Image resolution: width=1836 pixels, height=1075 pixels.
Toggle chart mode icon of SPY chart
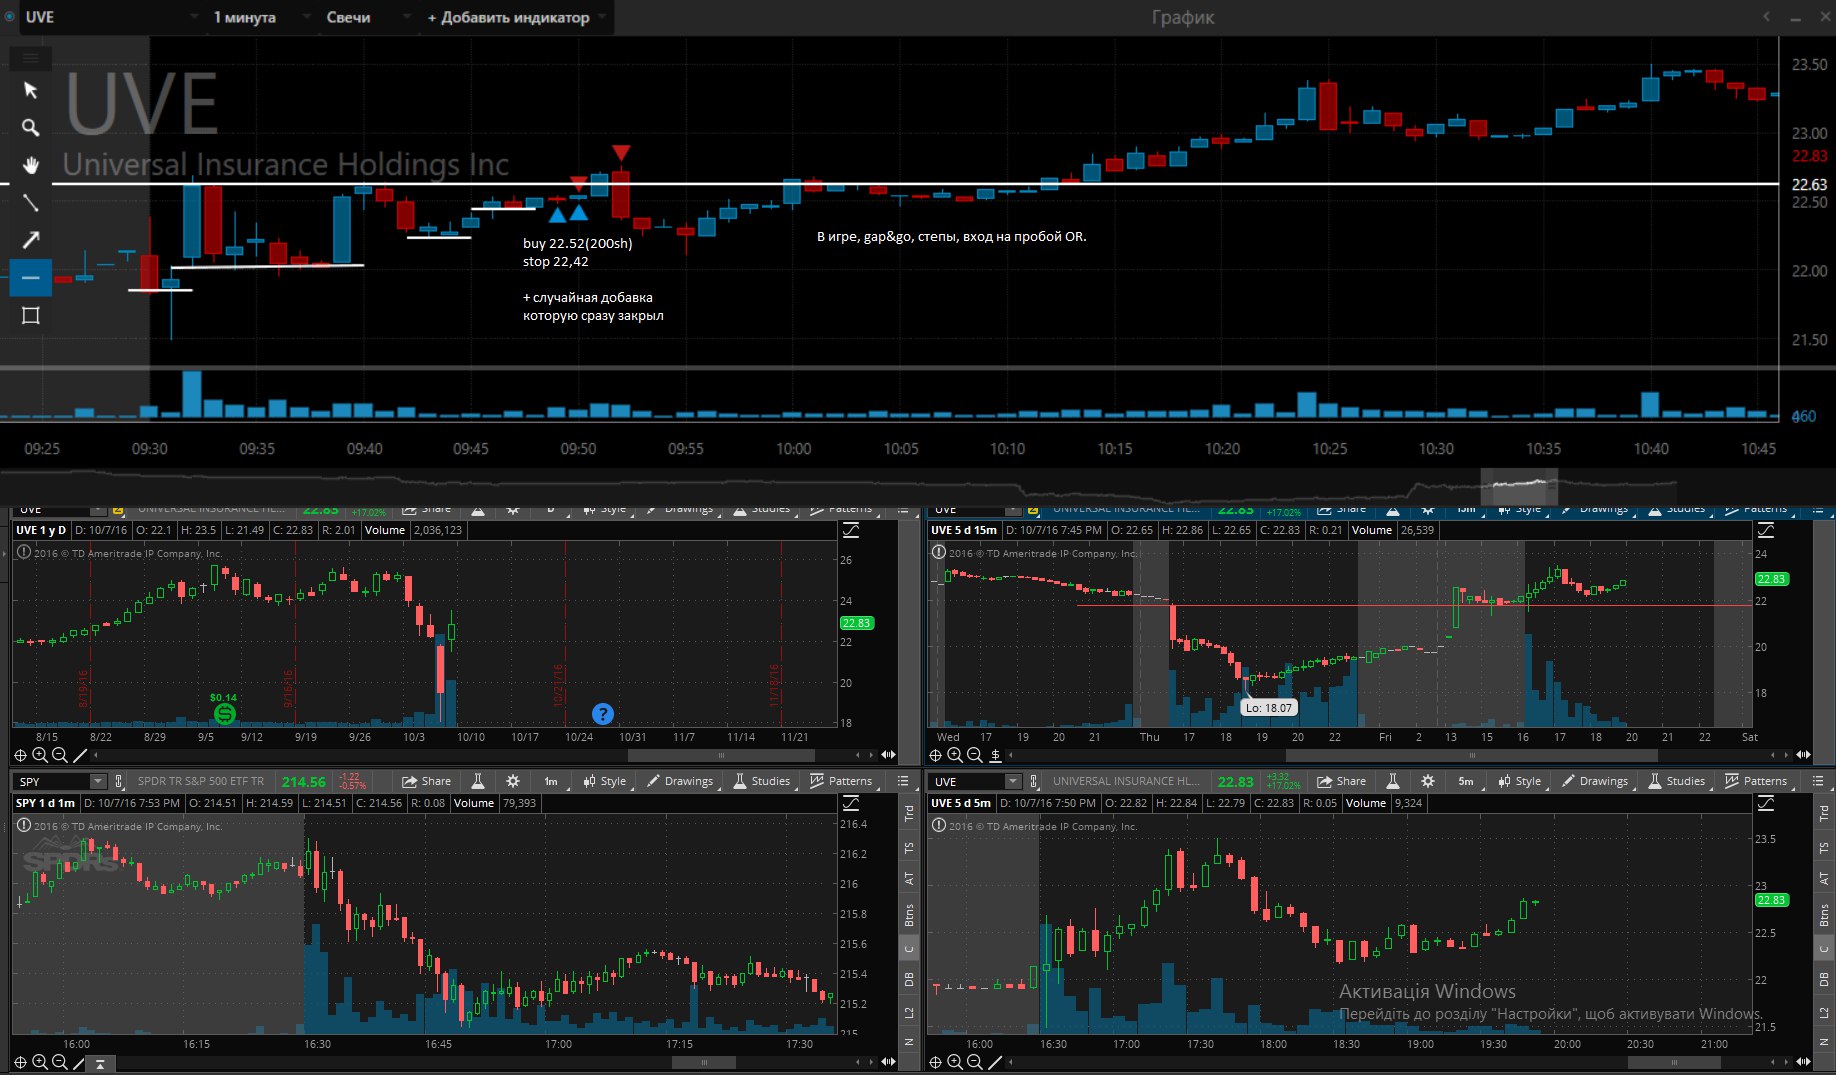point(851,803)
